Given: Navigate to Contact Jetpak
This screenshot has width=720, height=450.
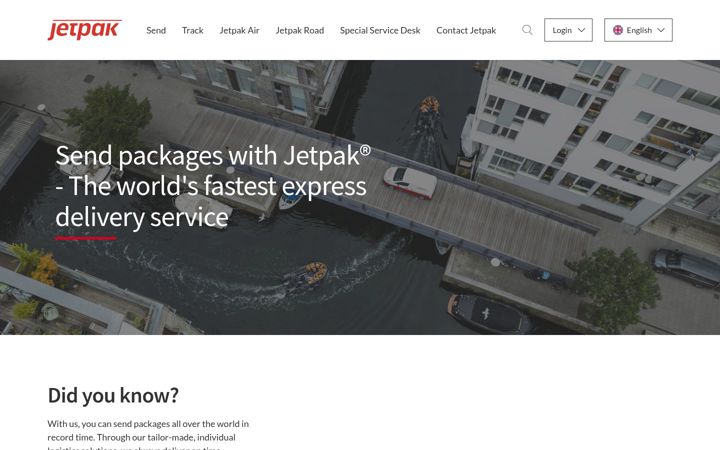Looking at the screenshot, I should coord(466,30).
